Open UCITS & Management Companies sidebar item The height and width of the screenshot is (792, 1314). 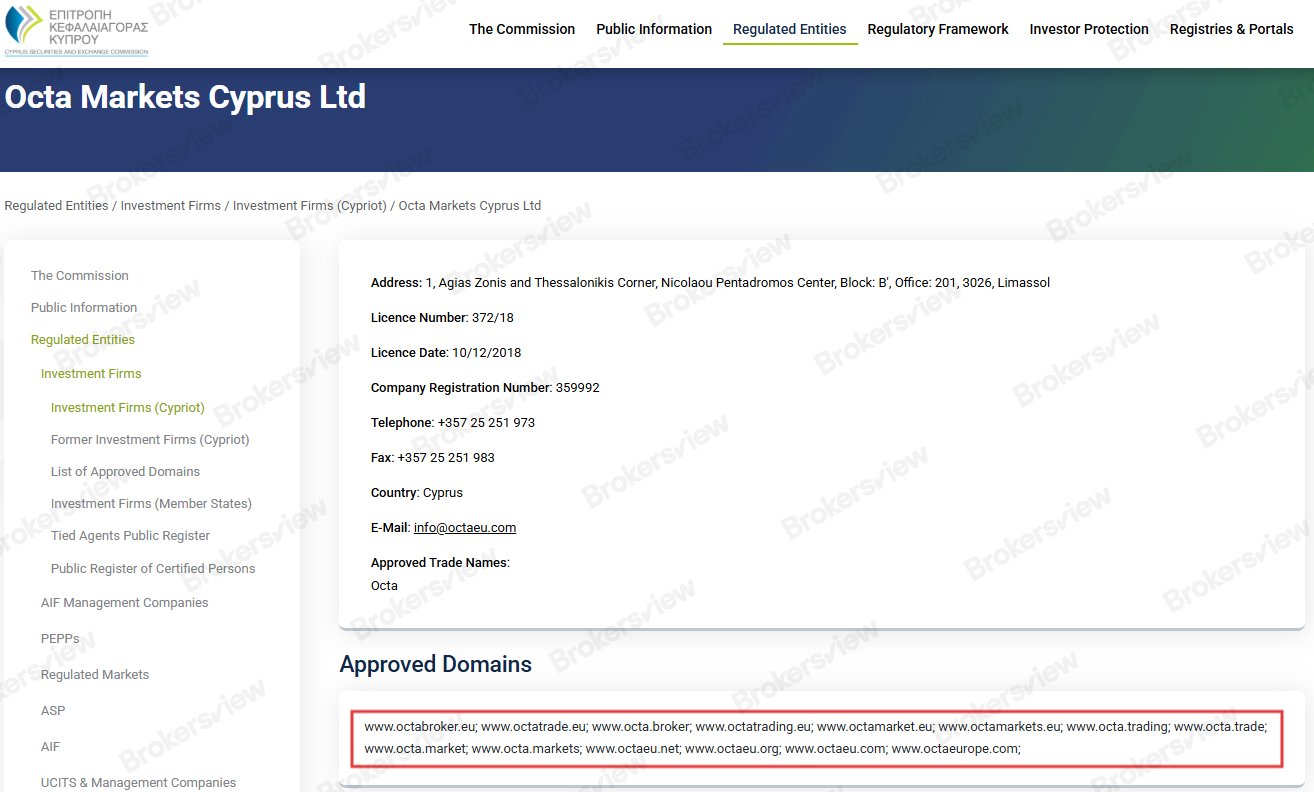139,783
